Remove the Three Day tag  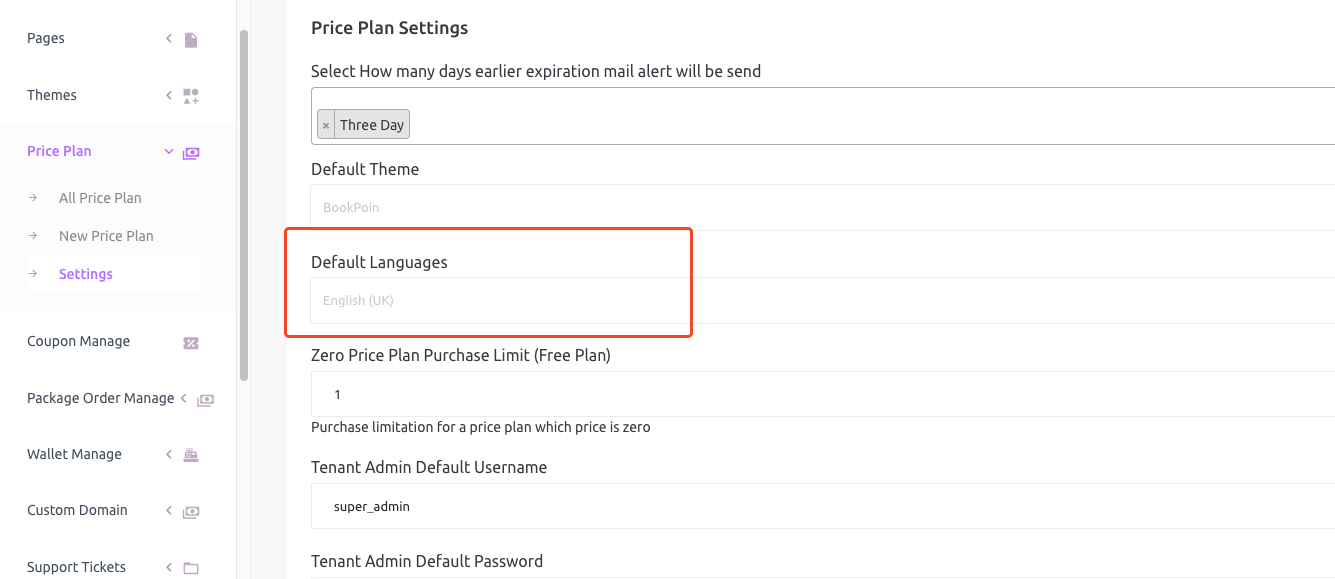[326, 126]
